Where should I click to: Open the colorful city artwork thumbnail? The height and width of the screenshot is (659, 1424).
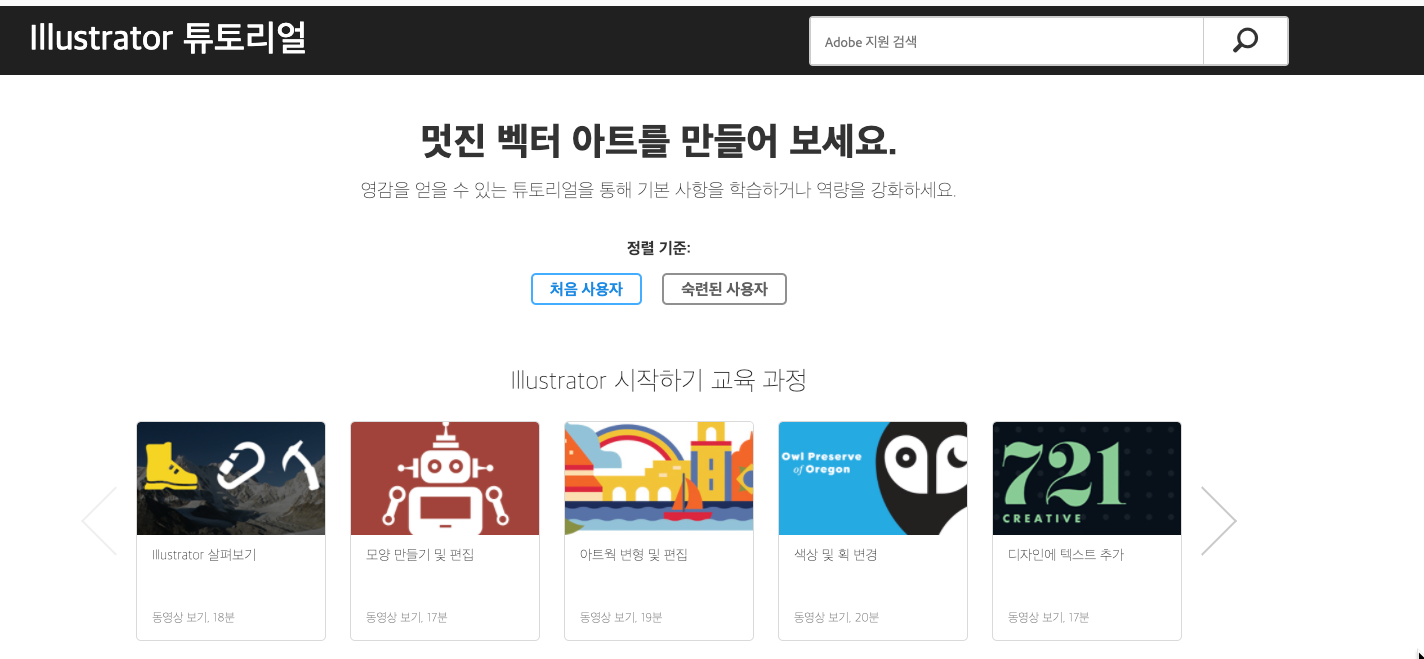coord(659,478)
